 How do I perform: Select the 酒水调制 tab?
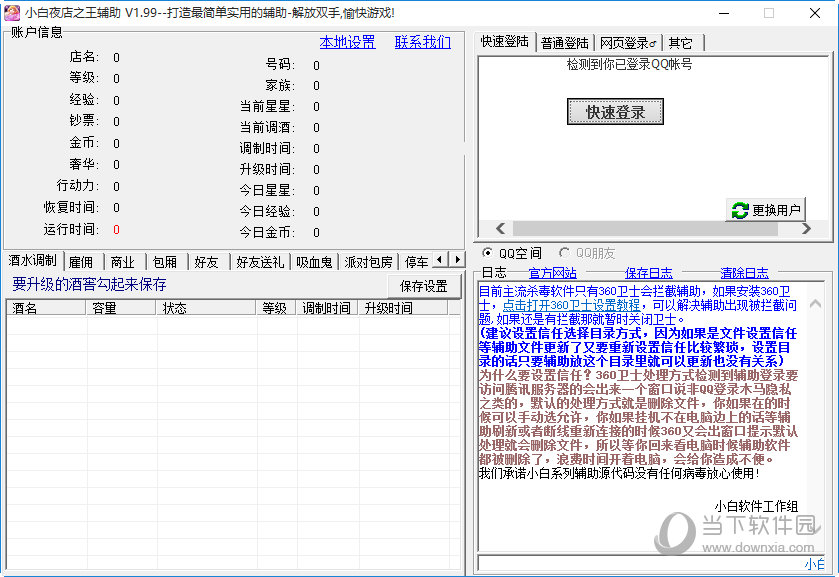click(33, 260)
